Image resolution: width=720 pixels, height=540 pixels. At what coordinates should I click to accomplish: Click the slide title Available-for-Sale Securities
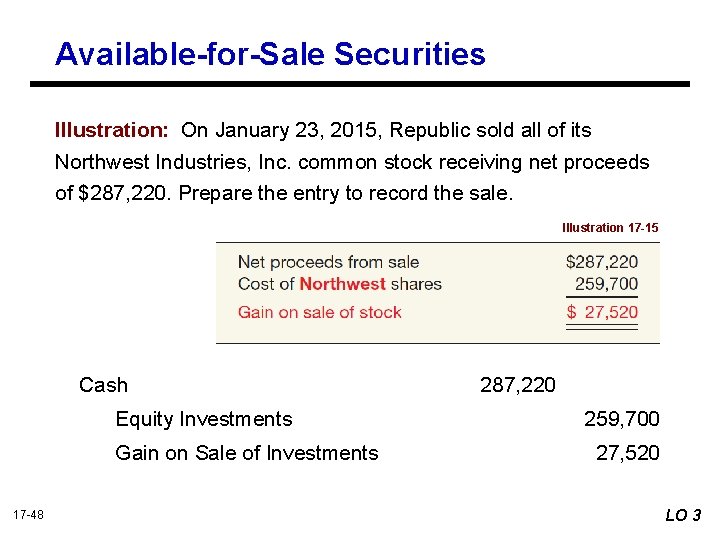coord(270,54)
